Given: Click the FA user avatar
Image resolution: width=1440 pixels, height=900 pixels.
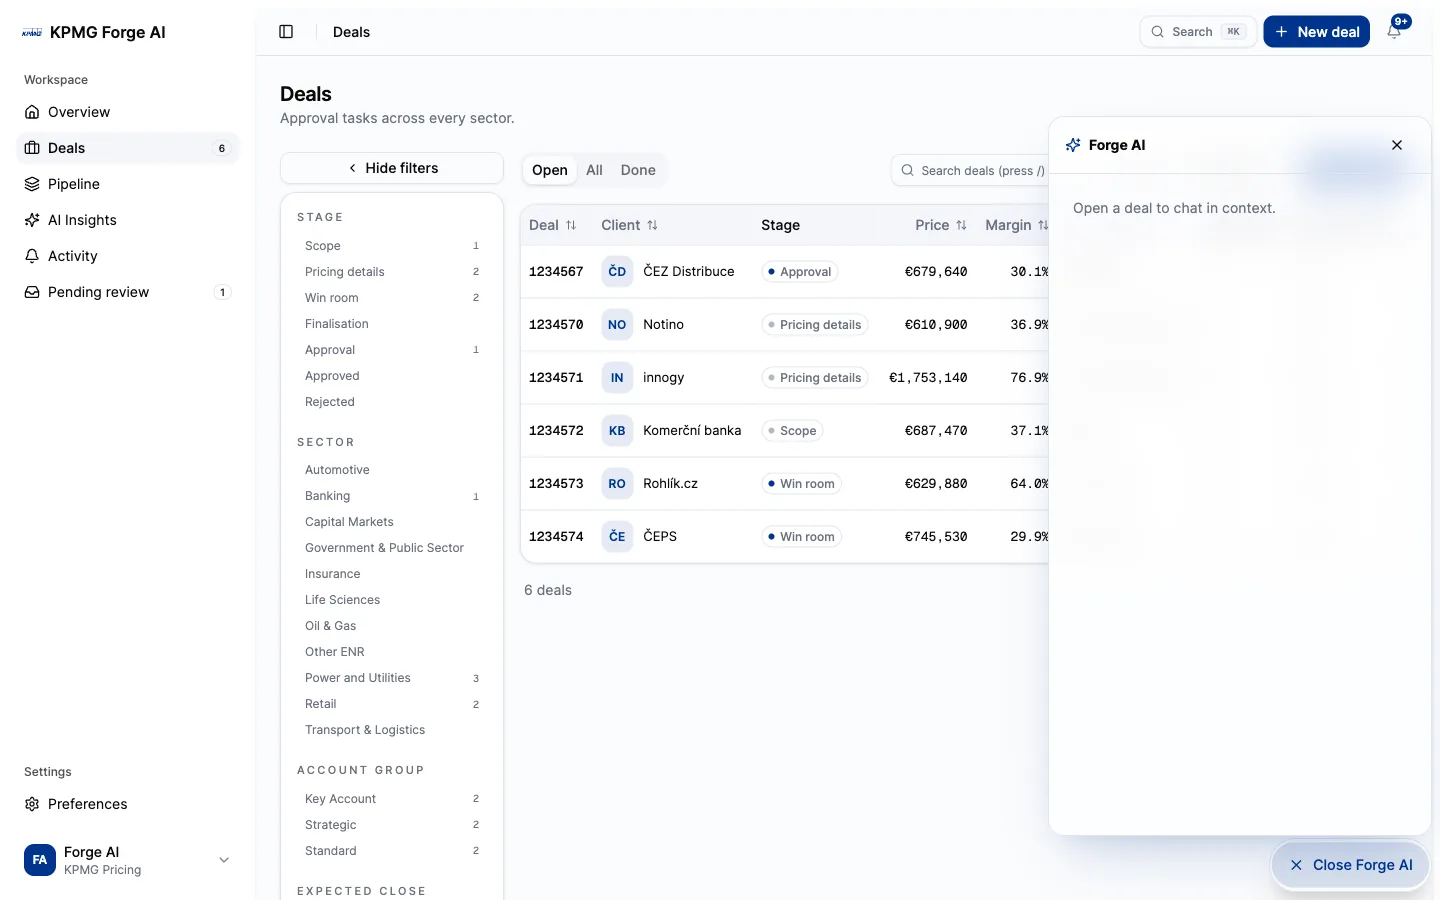Looking at the screenshot, I should (40, 860).
